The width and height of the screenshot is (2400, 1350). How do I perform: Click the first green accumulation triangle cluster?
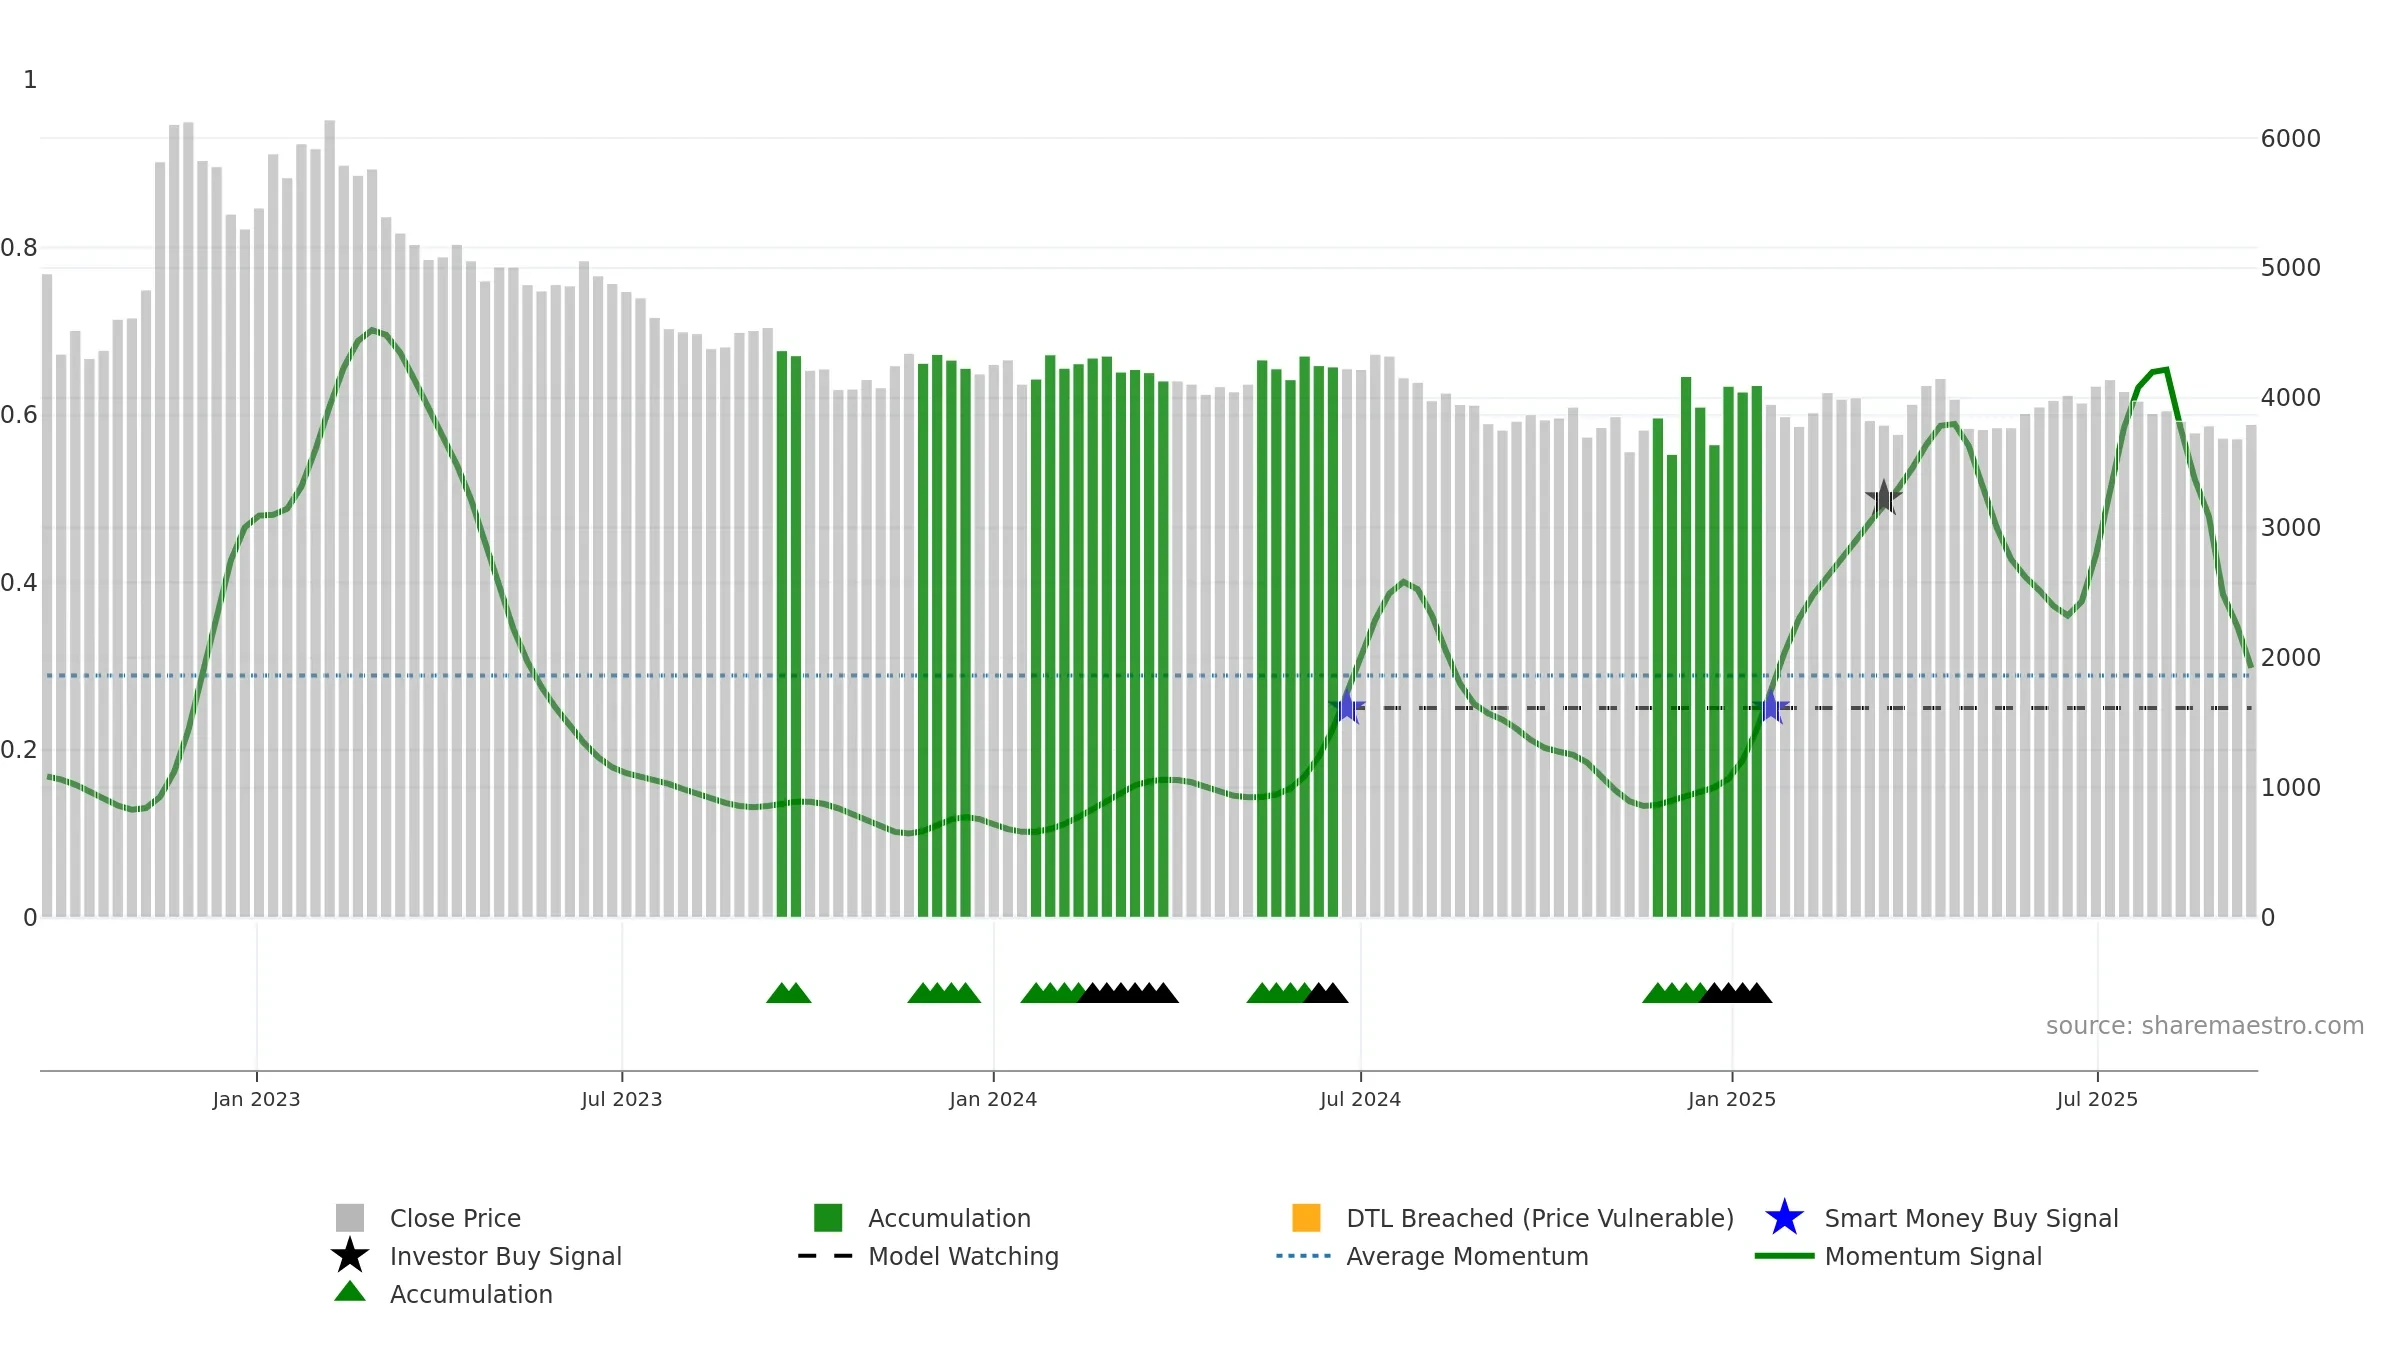[789, 993]
